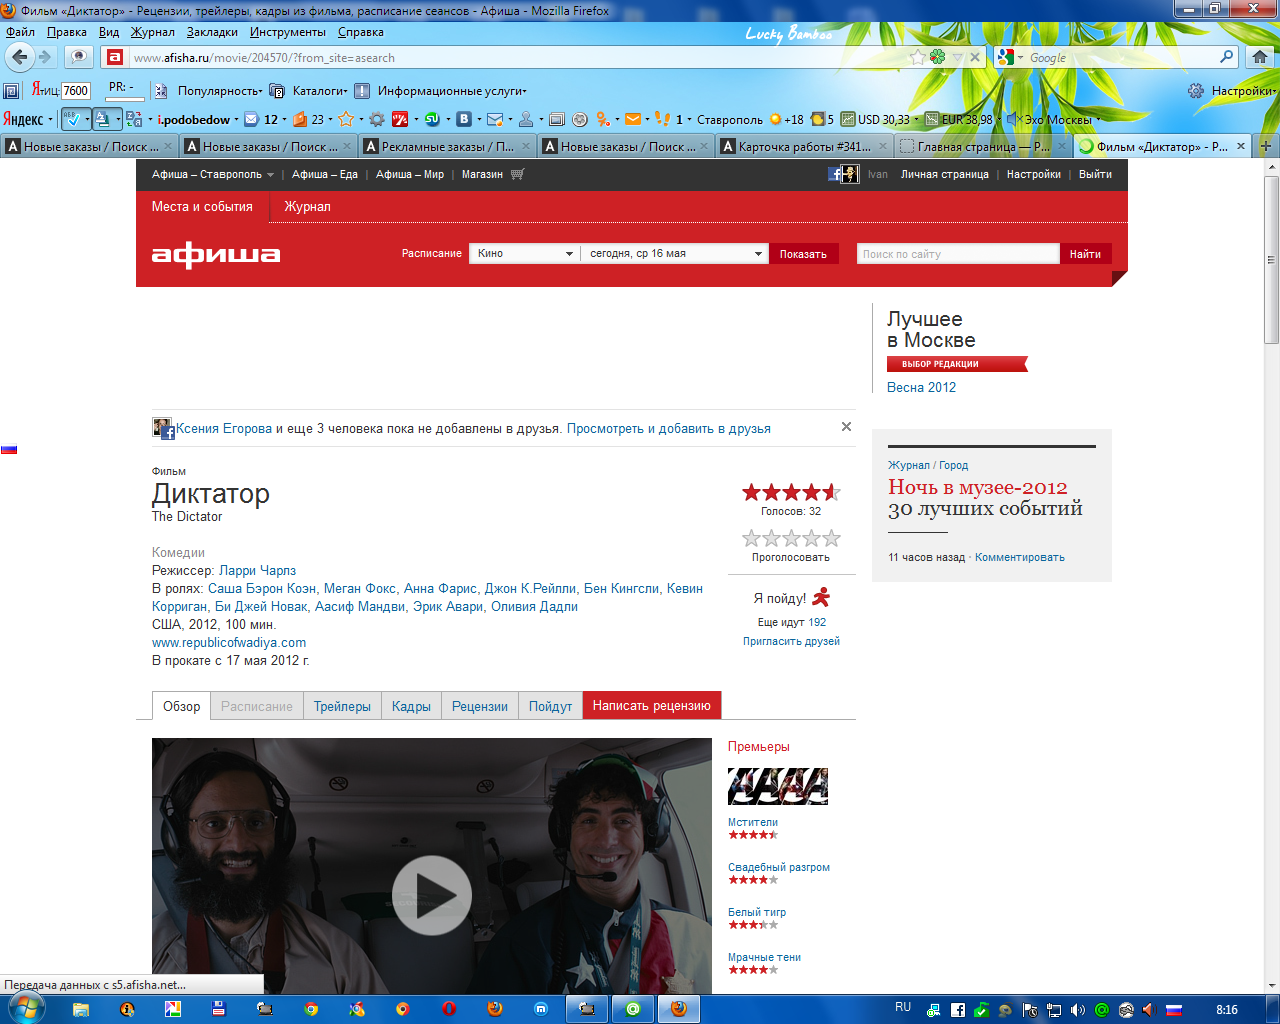The image size is (1280, 1024).
Task: Open the Весна 2012 link
Action: (x=921, y=387)
